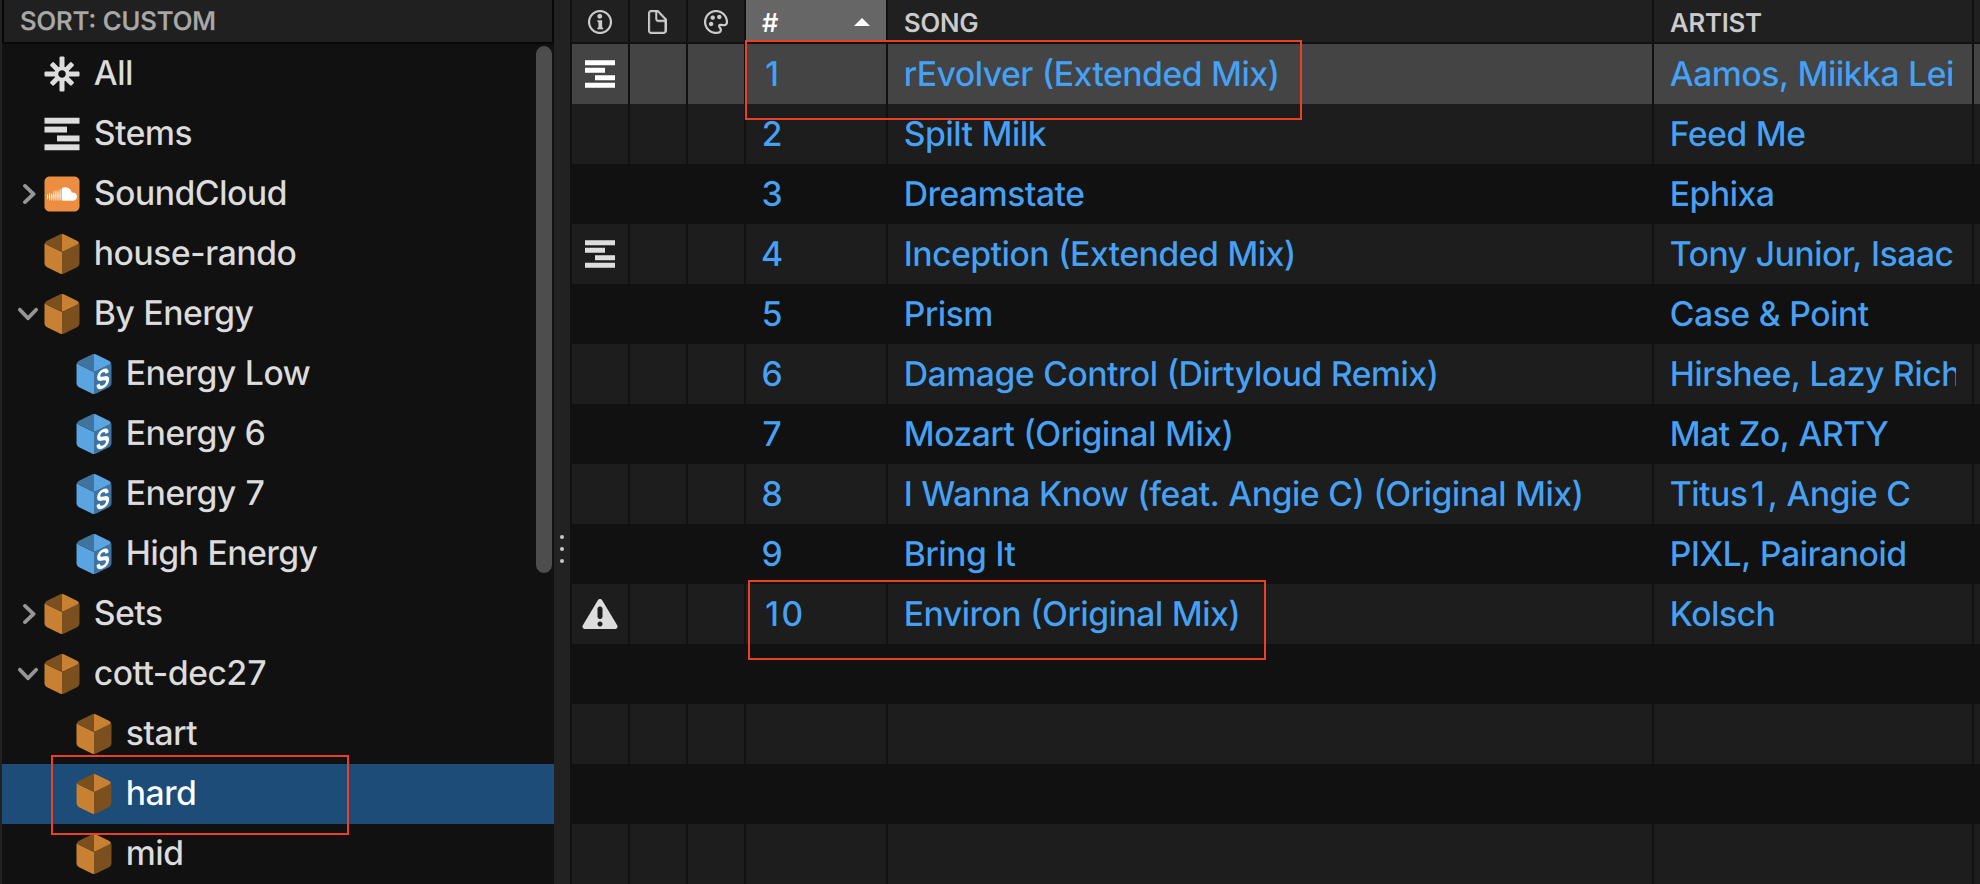Screen dimensions: 1980x884
Task: Expand the Sets crate
Action: (x=28, y=614)
